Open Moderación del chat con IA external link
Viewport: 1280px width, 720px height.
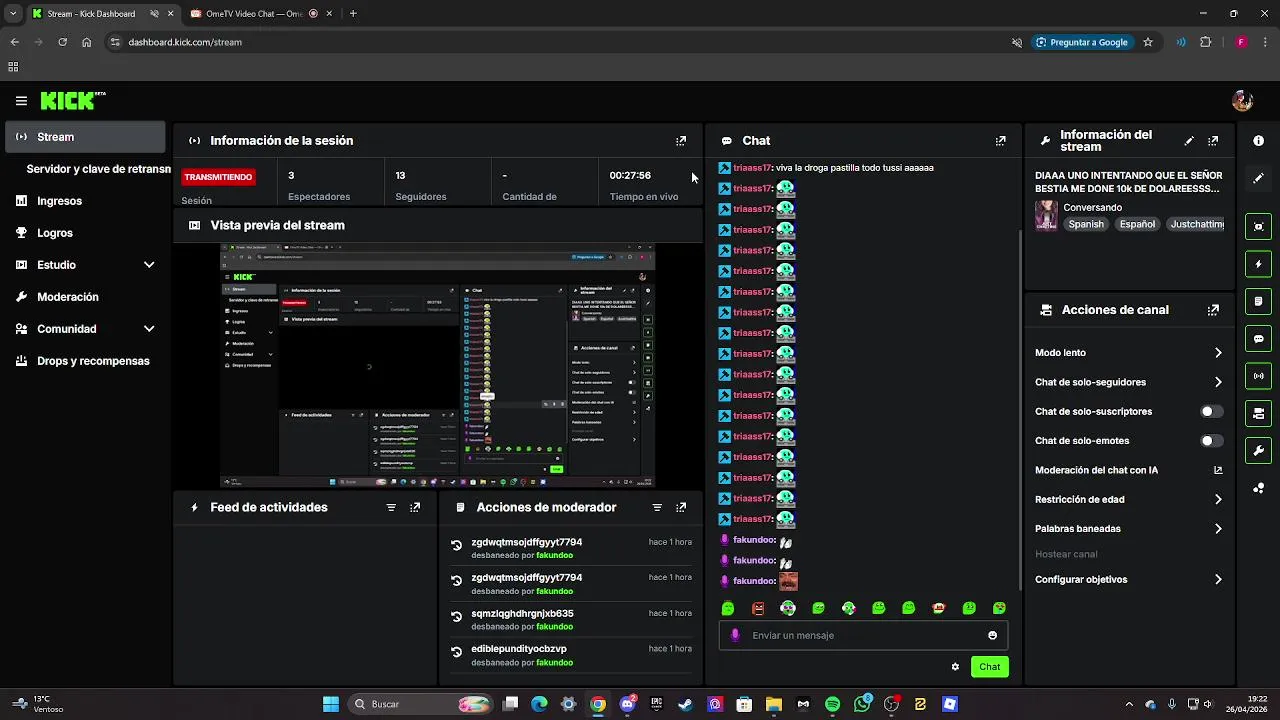(1218, 470)
